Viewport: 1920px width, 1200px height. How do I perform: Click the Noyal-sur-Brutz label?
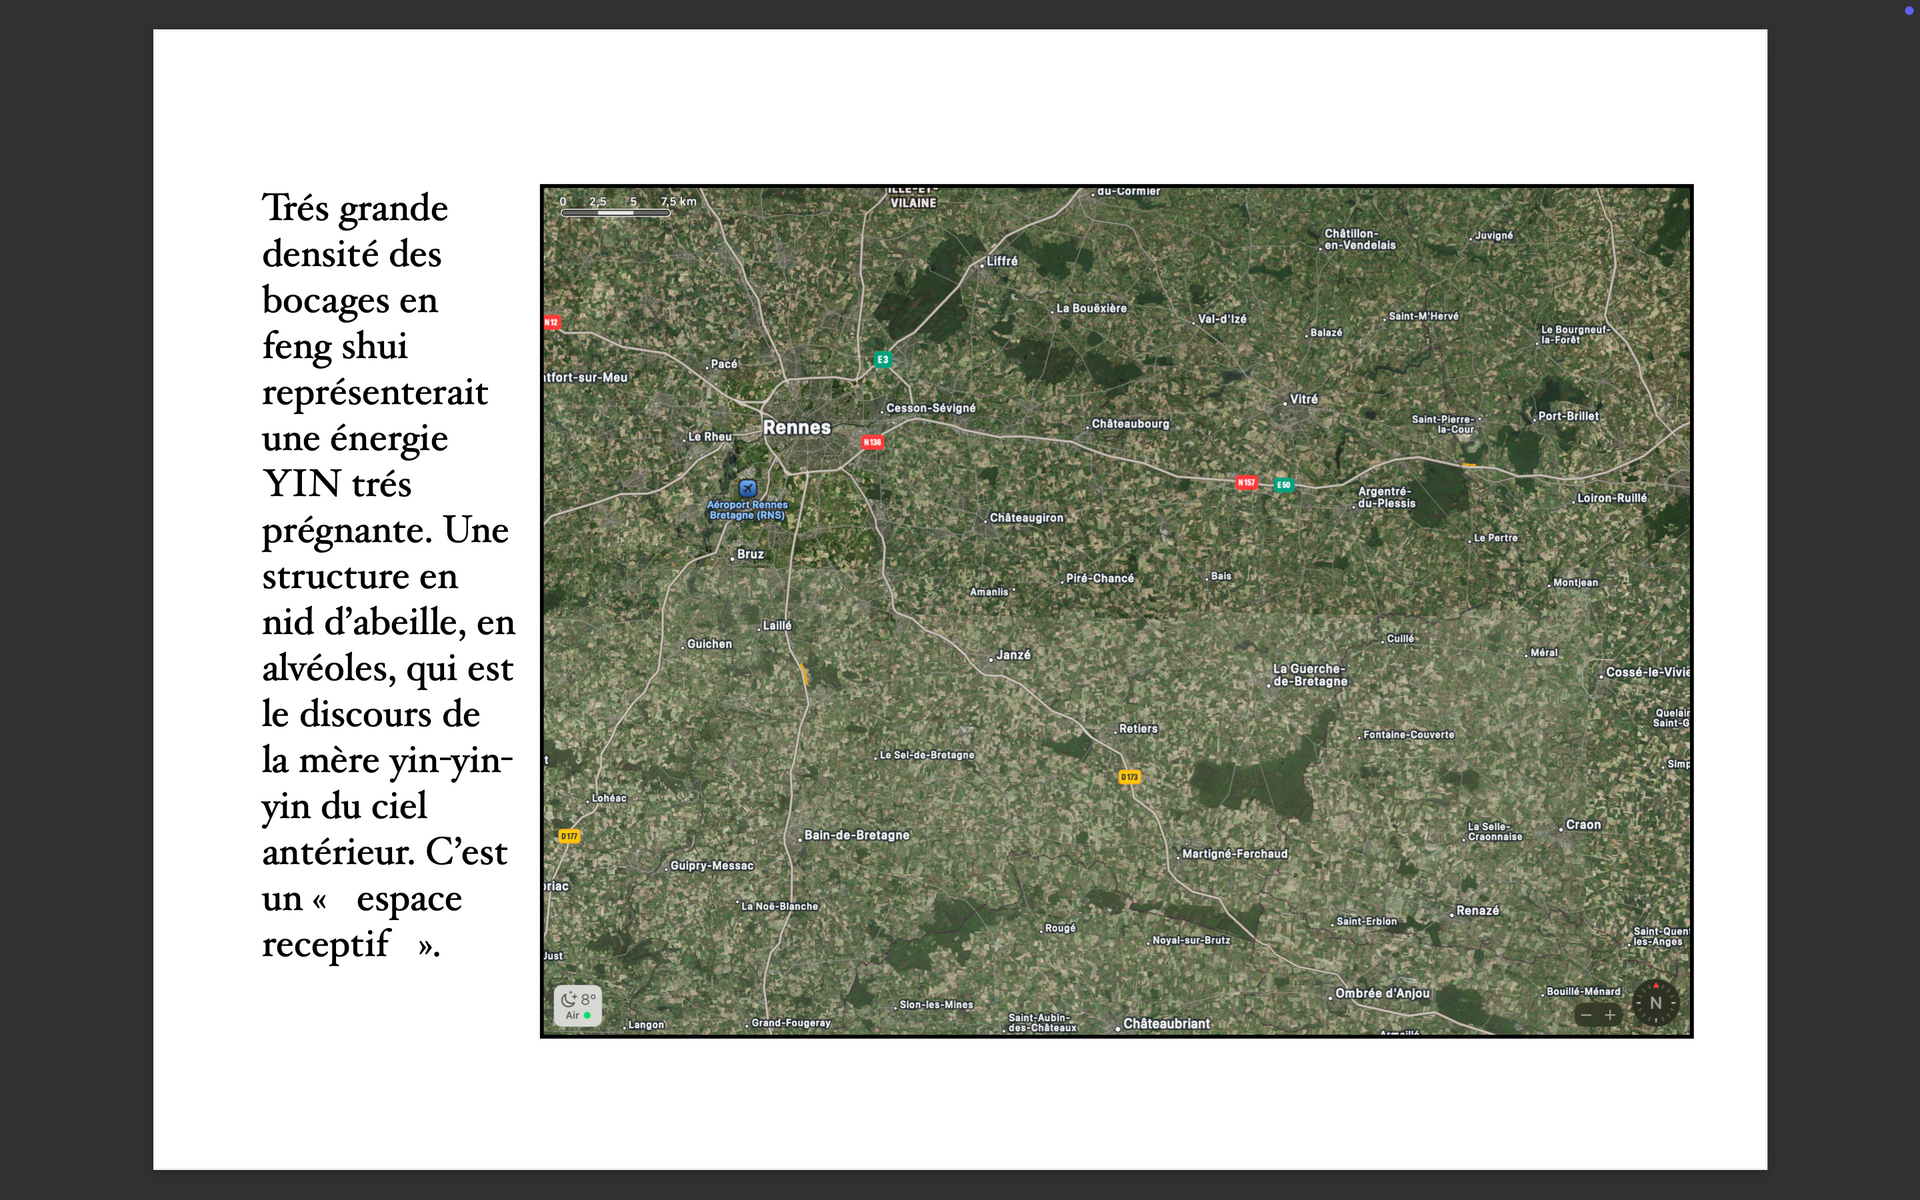[x=1191, y=941]
